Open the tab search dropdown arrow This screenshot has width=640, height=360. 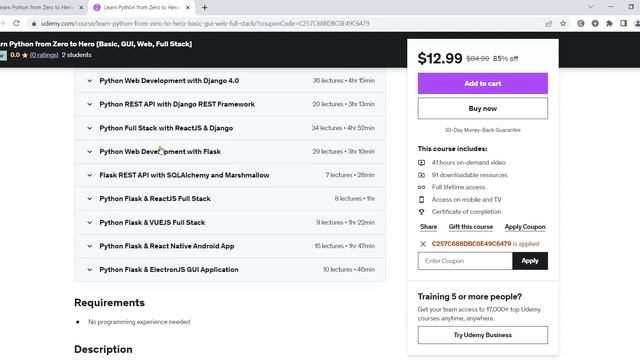[590, 7]
